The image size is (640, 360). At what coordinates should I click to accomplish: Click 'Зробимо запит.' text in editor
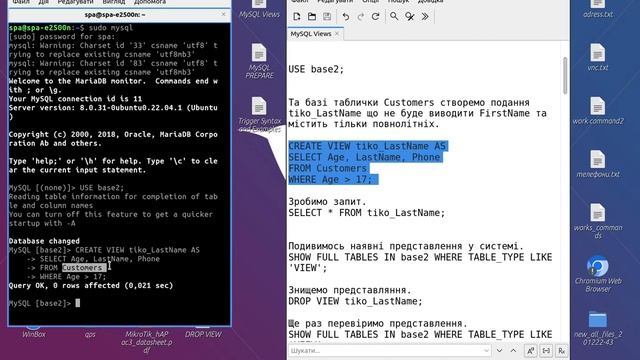327,202
